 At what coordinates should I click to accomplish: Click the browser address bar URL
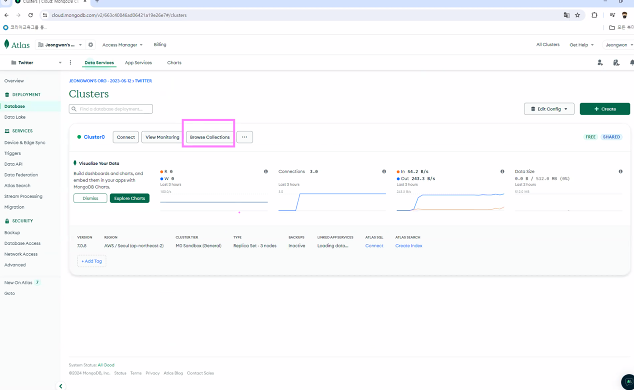point(119,15)
